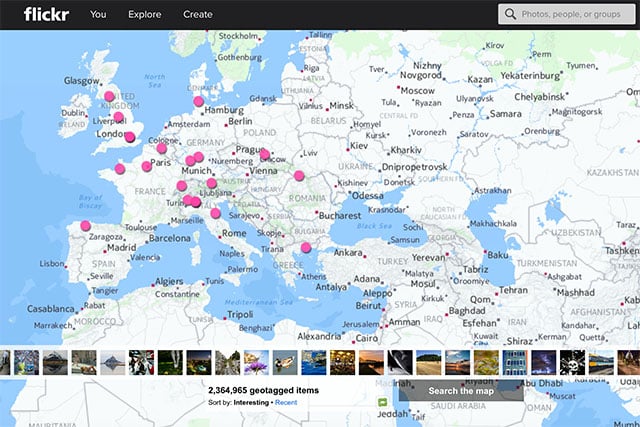Click the Flickr logo
The height and width of the screenshot is (427, 640).
pyautogui.click(x=45, y=14)
